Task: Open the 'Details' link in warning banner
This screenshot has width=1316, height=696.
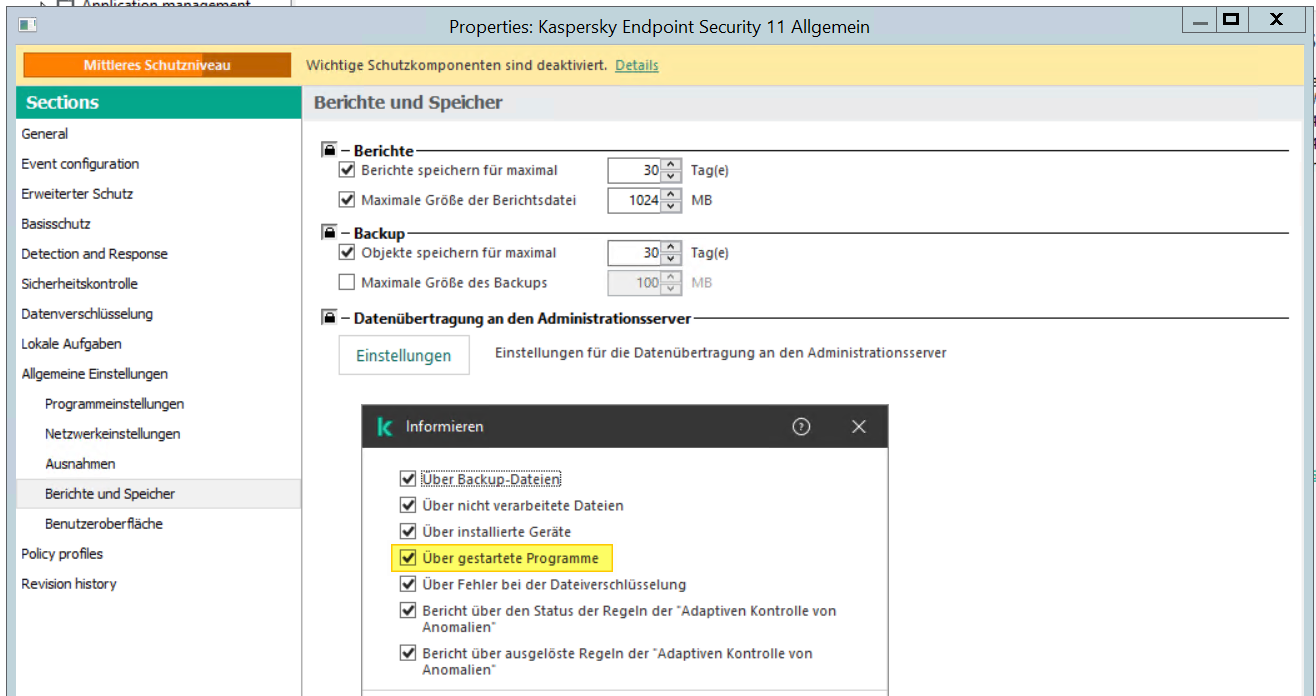Action: click(x=637, y=66)
